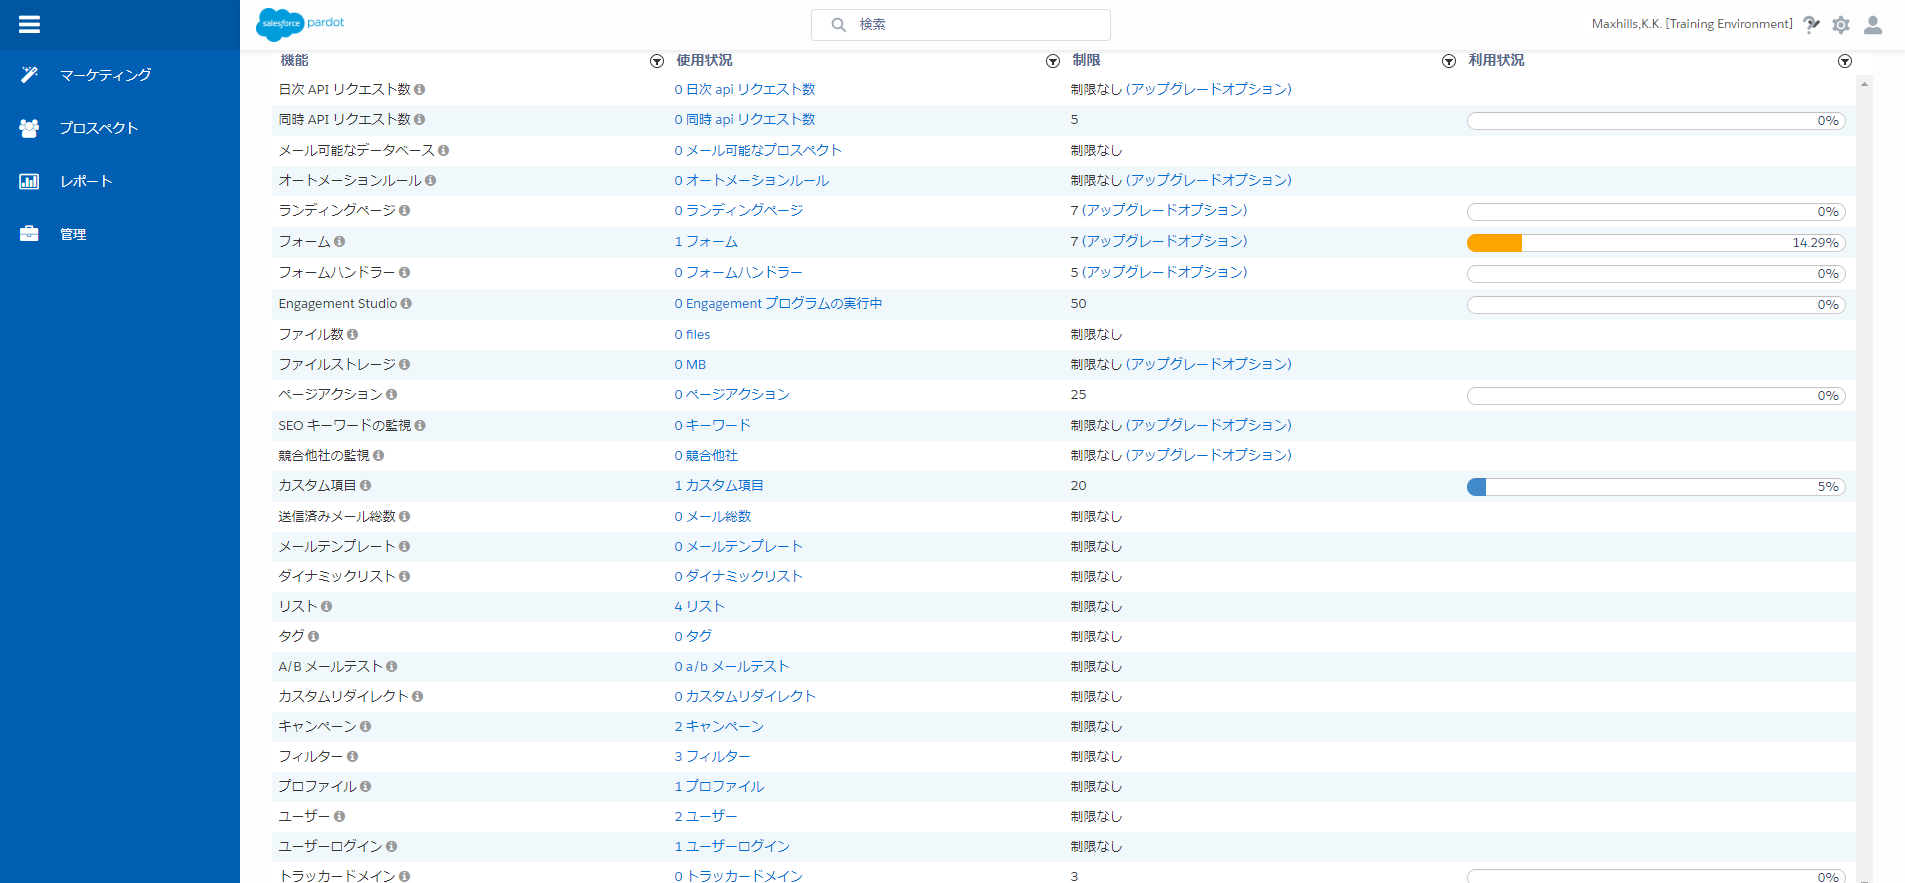Open the hamburger menu in sidebar
The width and height of the screenshot is (1905, 883).
click(x=29, y=24)
